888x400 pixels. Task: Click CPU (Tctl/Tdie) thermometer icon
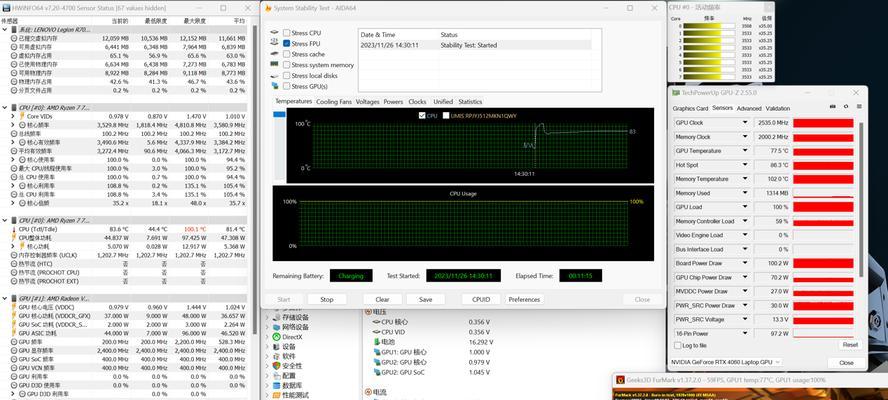click(14, 229)
